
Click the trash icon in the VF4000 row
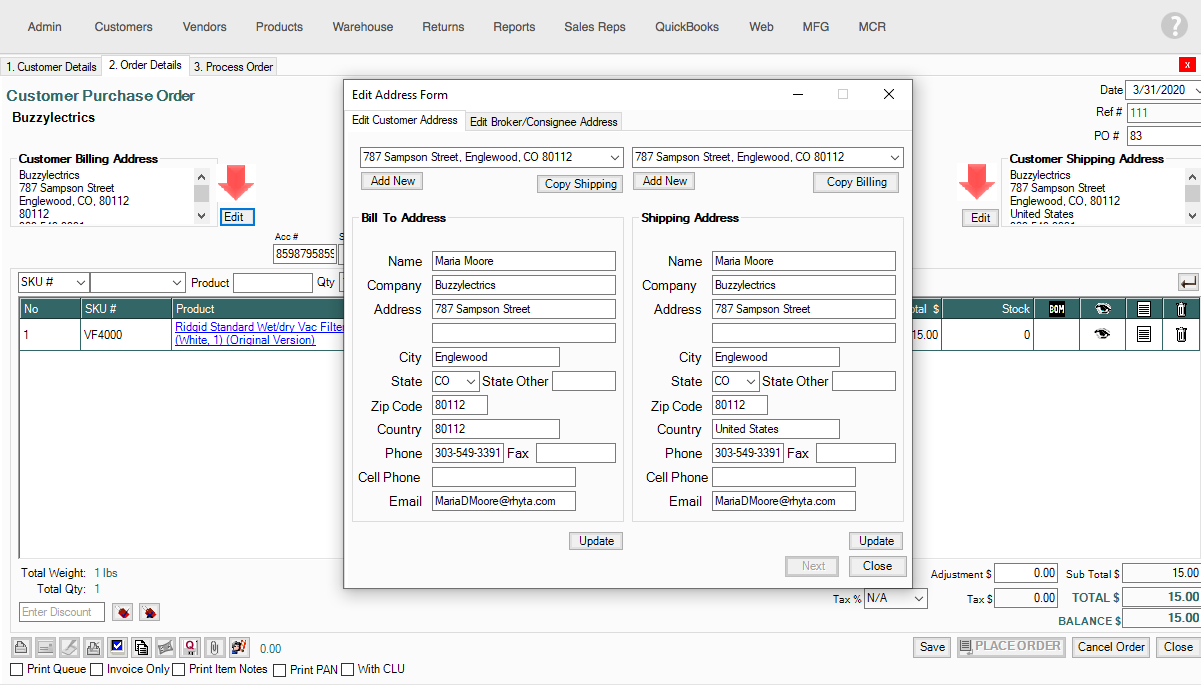(x=1181, y=335)
